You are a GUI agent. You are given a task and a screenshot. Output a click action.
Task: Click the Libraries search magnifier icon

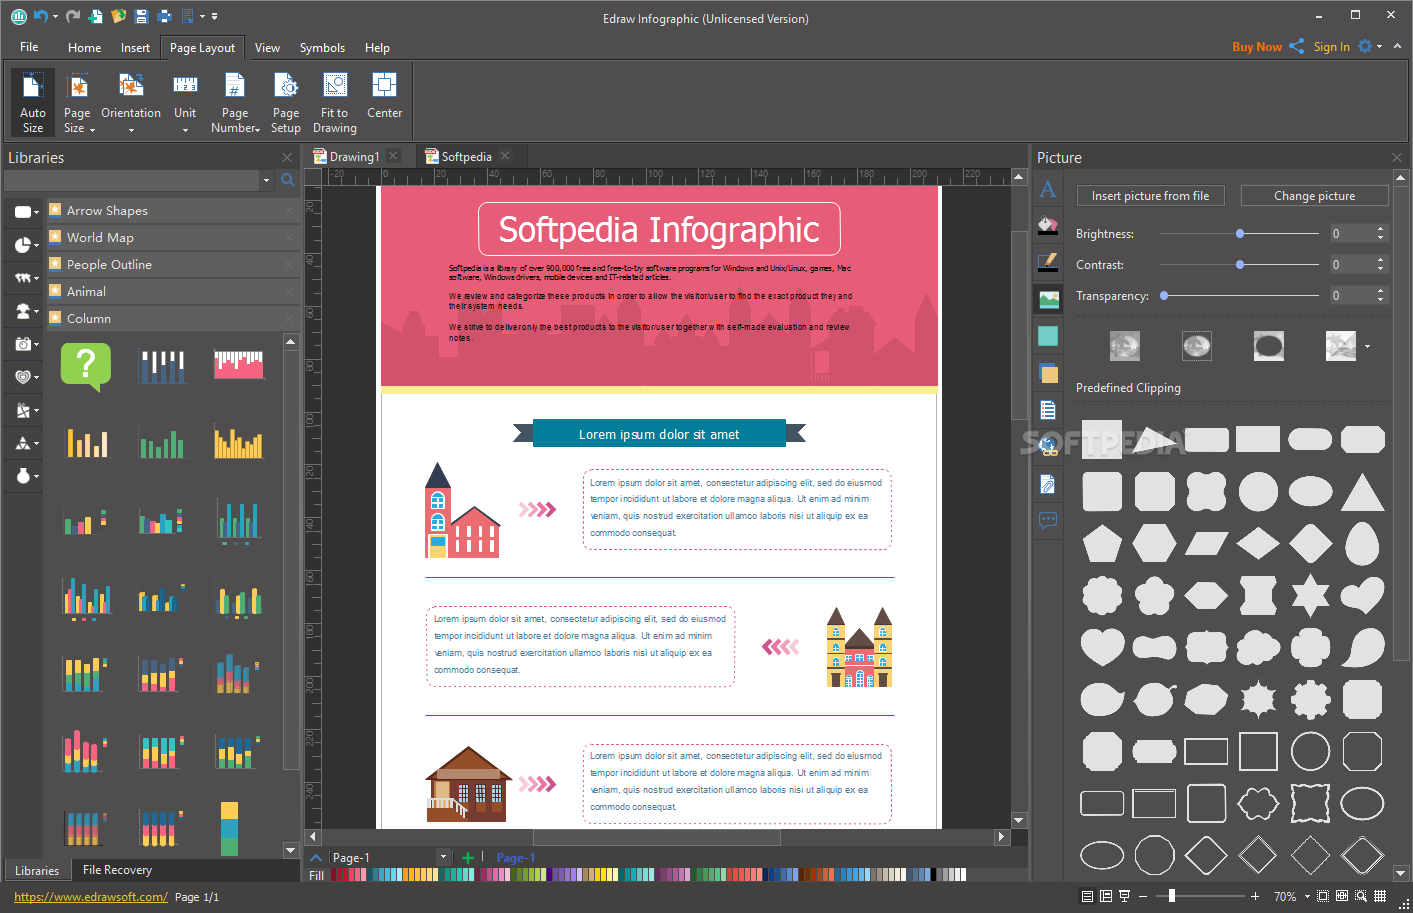tap(287, 180)
